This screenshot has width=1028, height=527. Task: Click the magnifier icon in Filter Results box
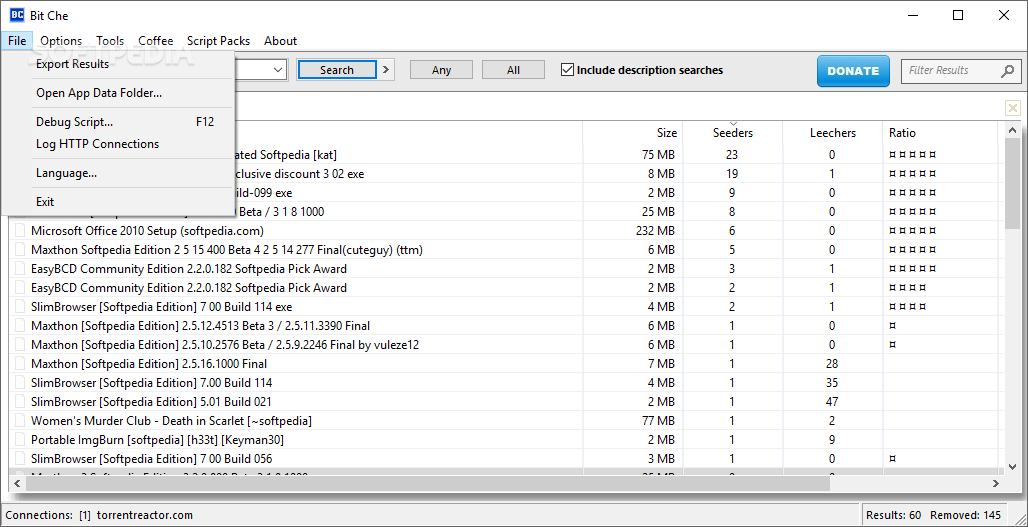[1008, 71]
